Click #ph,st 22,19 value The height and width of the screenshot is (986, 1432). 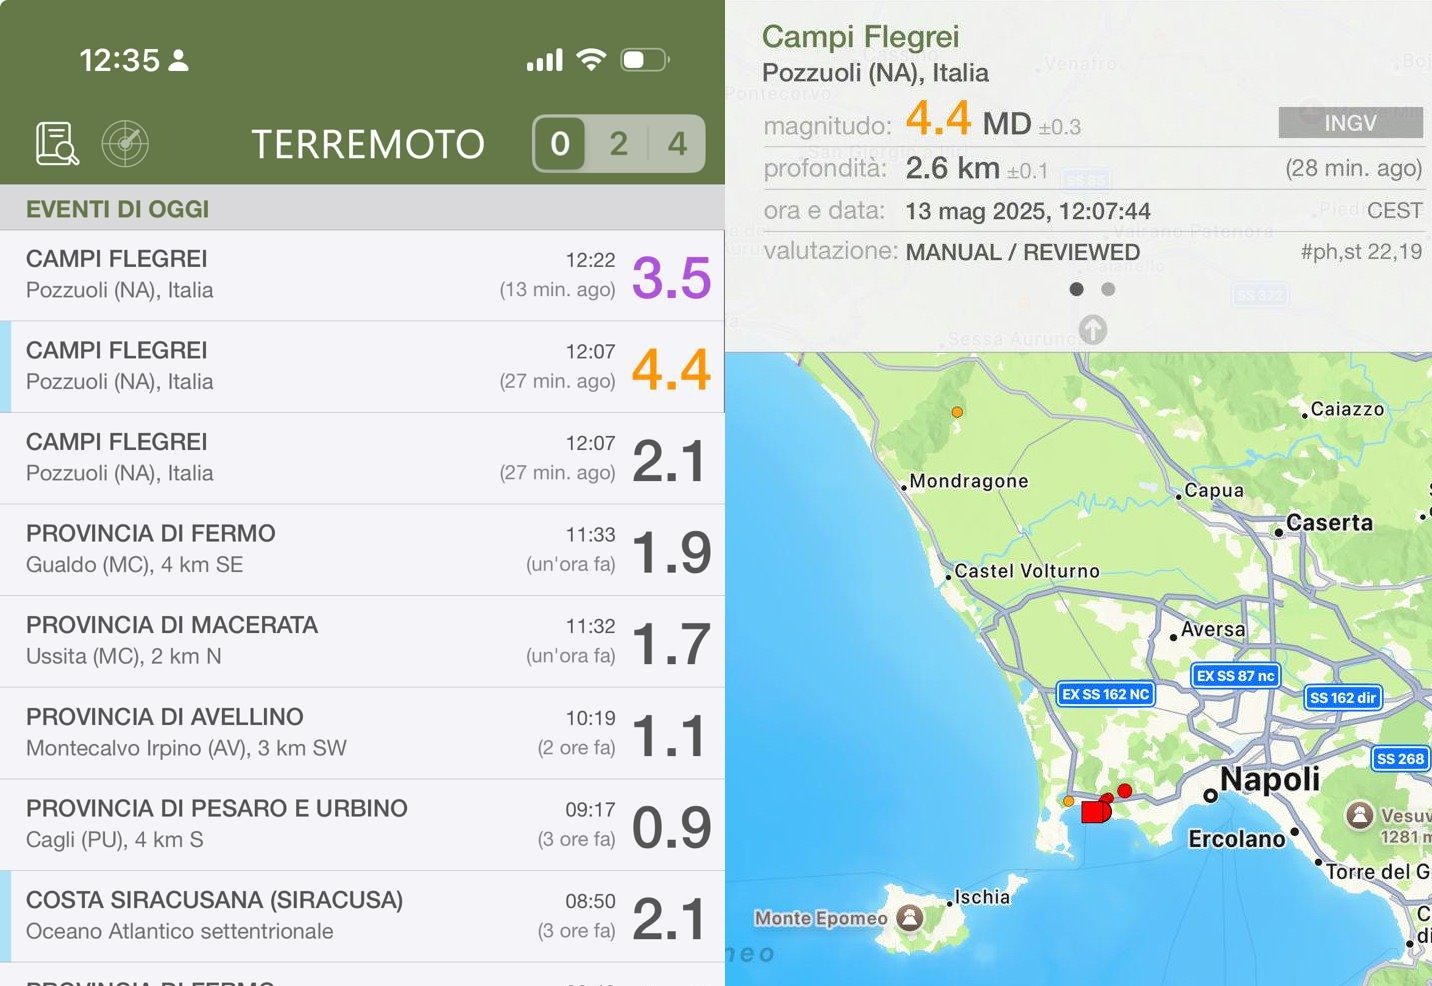(x=1361, y=252)
